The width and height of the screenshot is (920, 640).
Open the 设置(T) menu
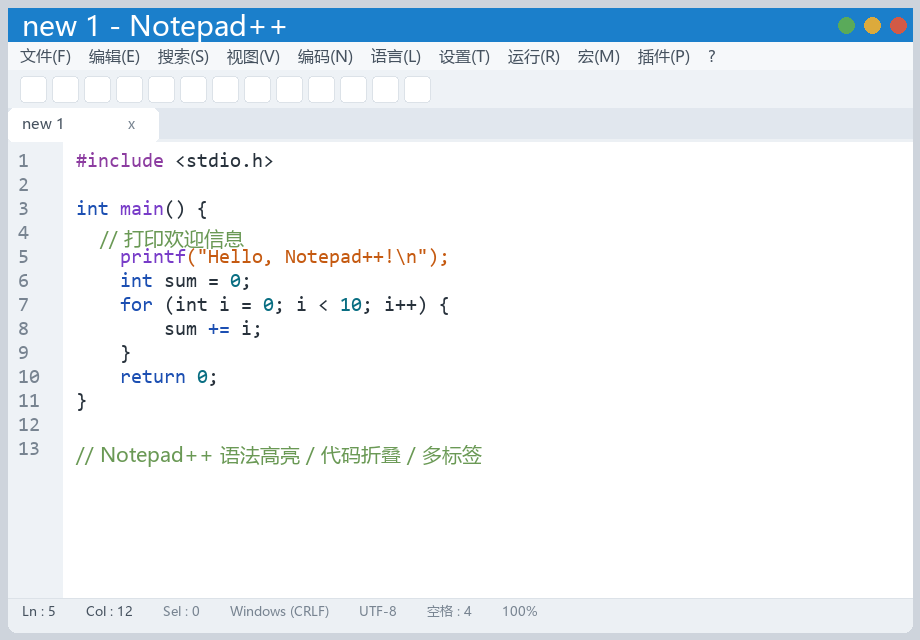coord(464,57)
